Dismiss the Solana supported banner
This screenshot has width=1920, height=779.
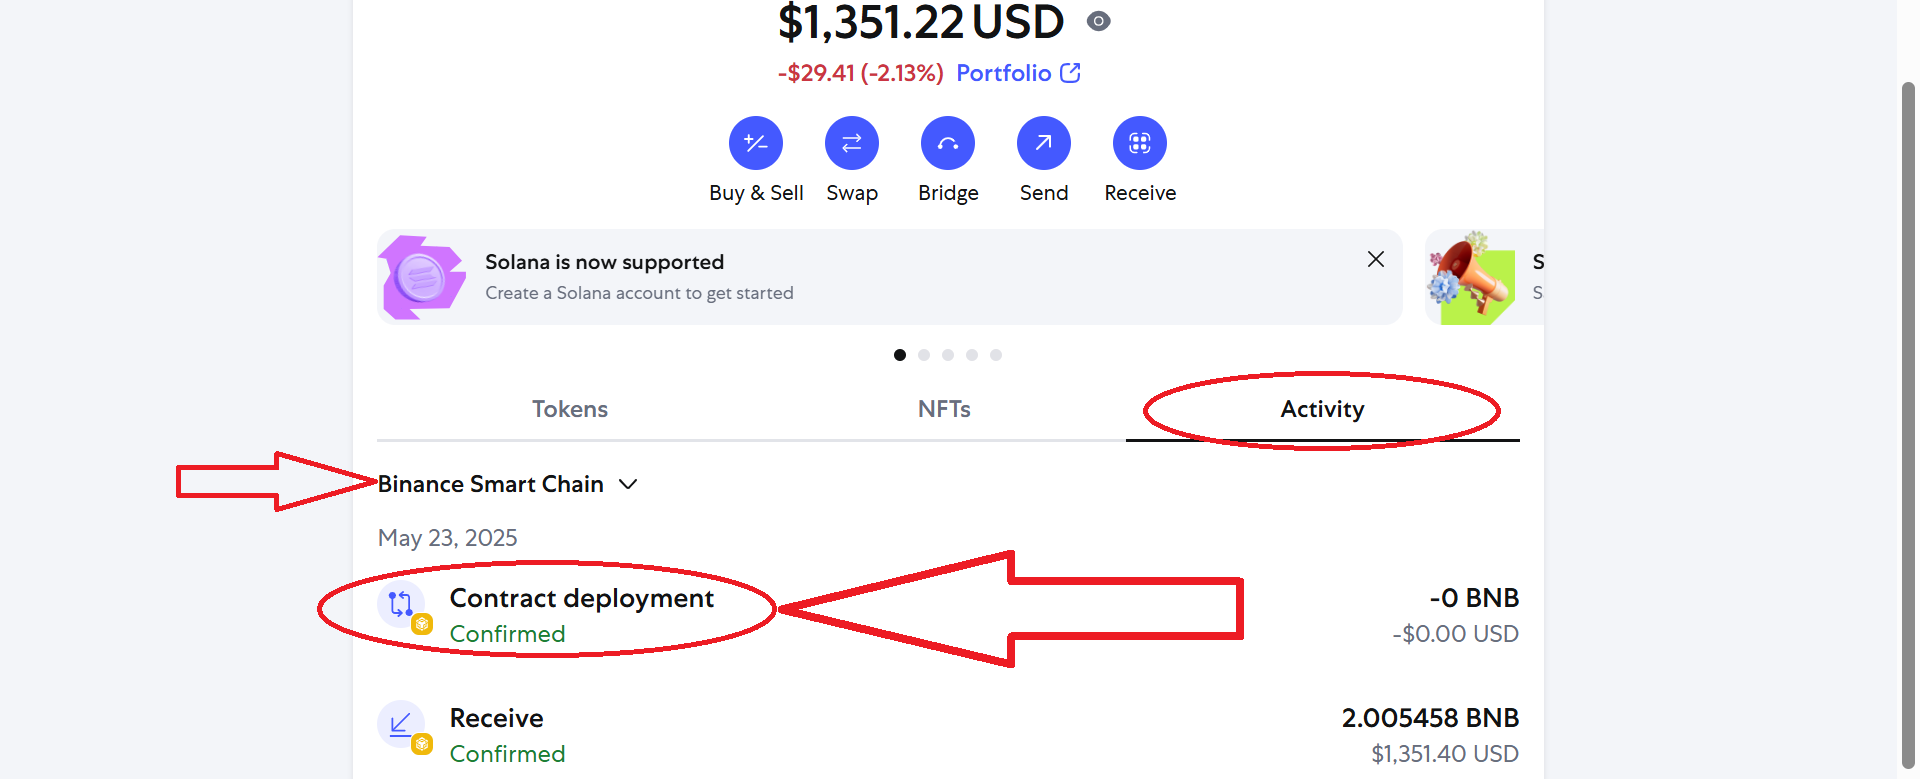[1376, 259]
